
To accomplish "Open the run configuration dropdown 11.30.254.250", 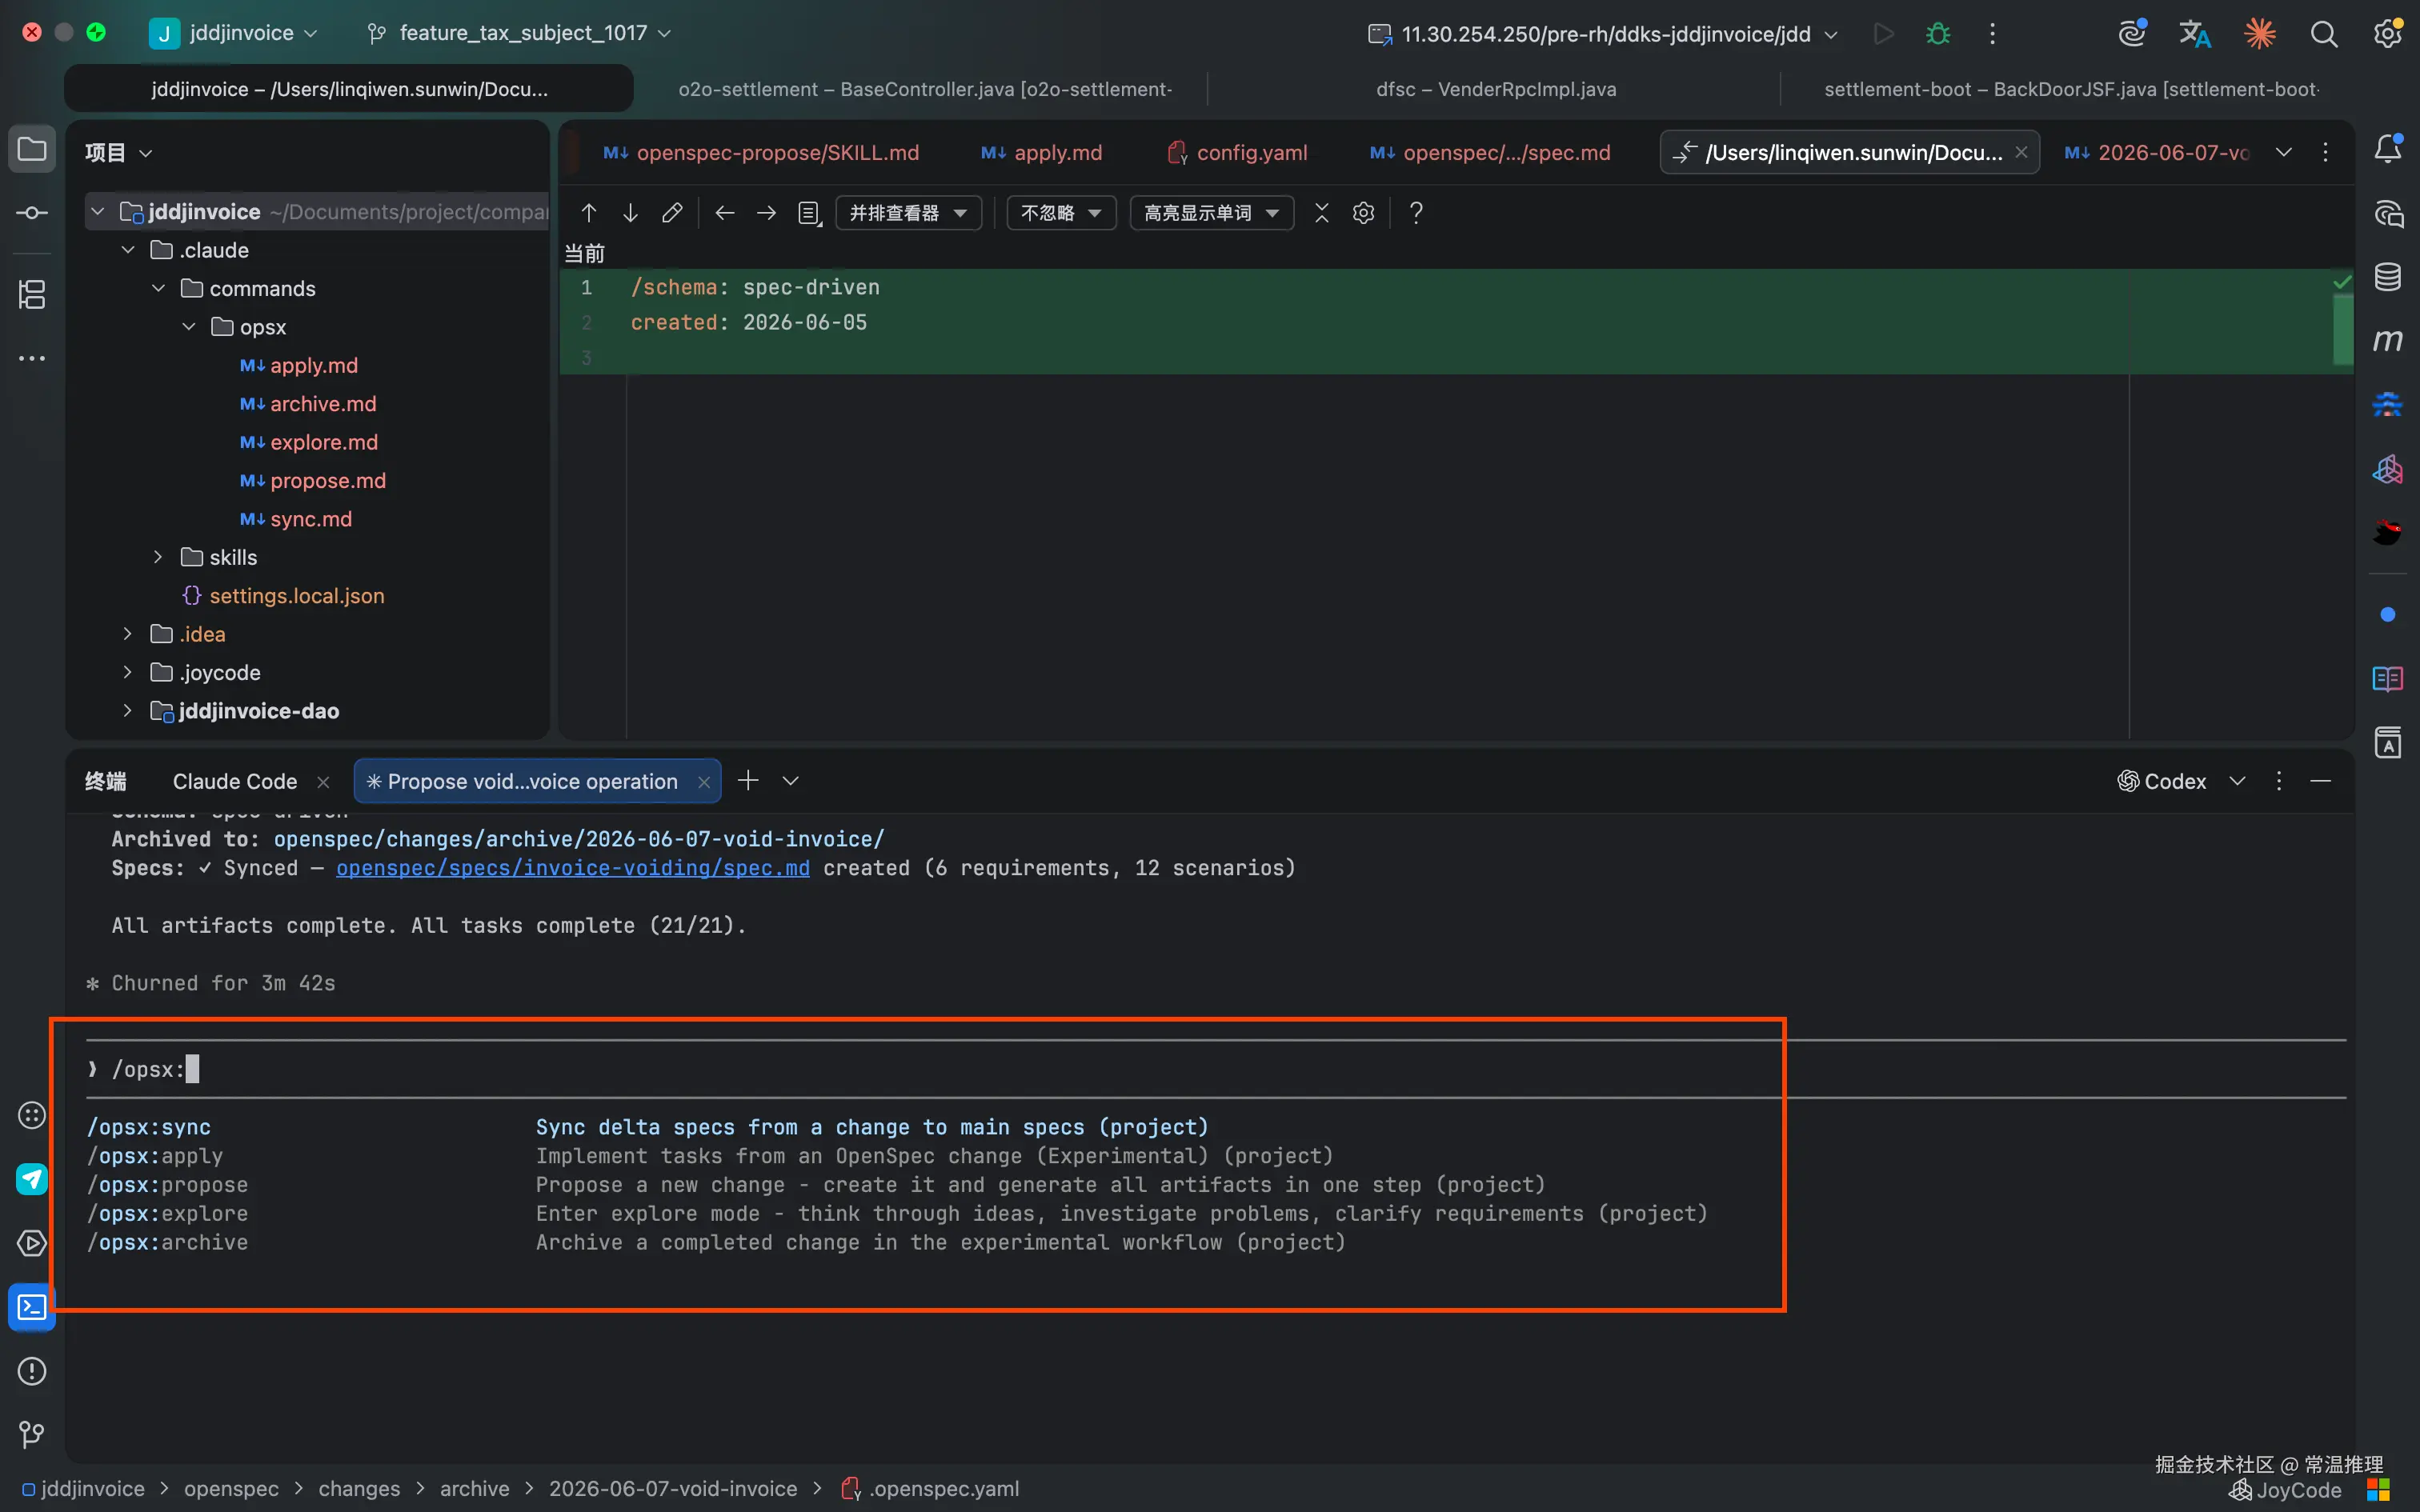I will 1603,34.
